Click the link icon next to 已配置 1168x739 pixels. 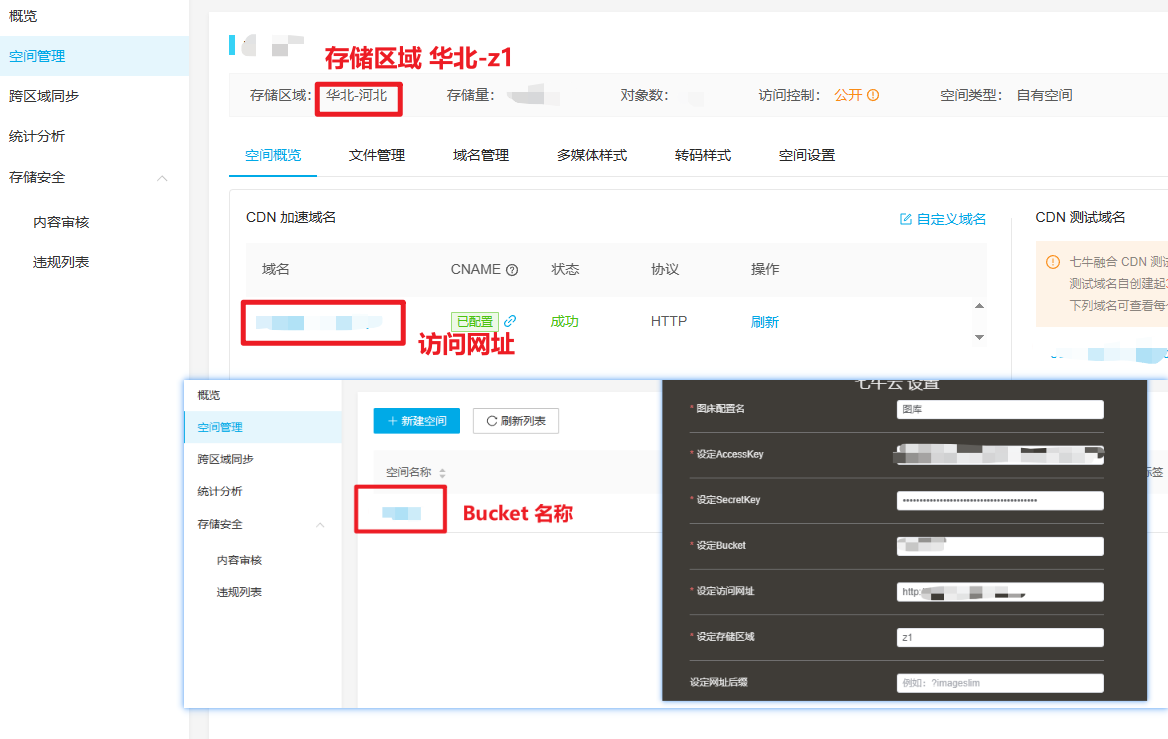pyautogui.click(x=510, y=321)
